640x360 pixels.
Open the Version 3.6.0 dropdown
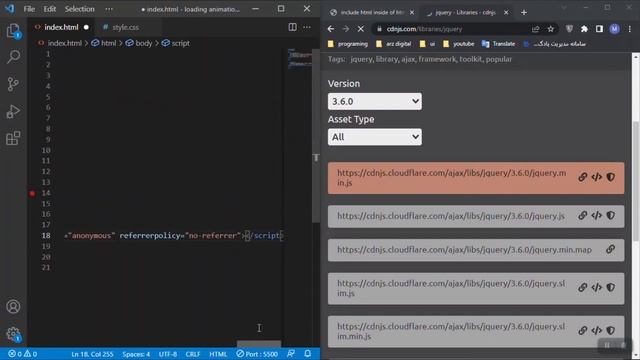click(x=374, y=101)
